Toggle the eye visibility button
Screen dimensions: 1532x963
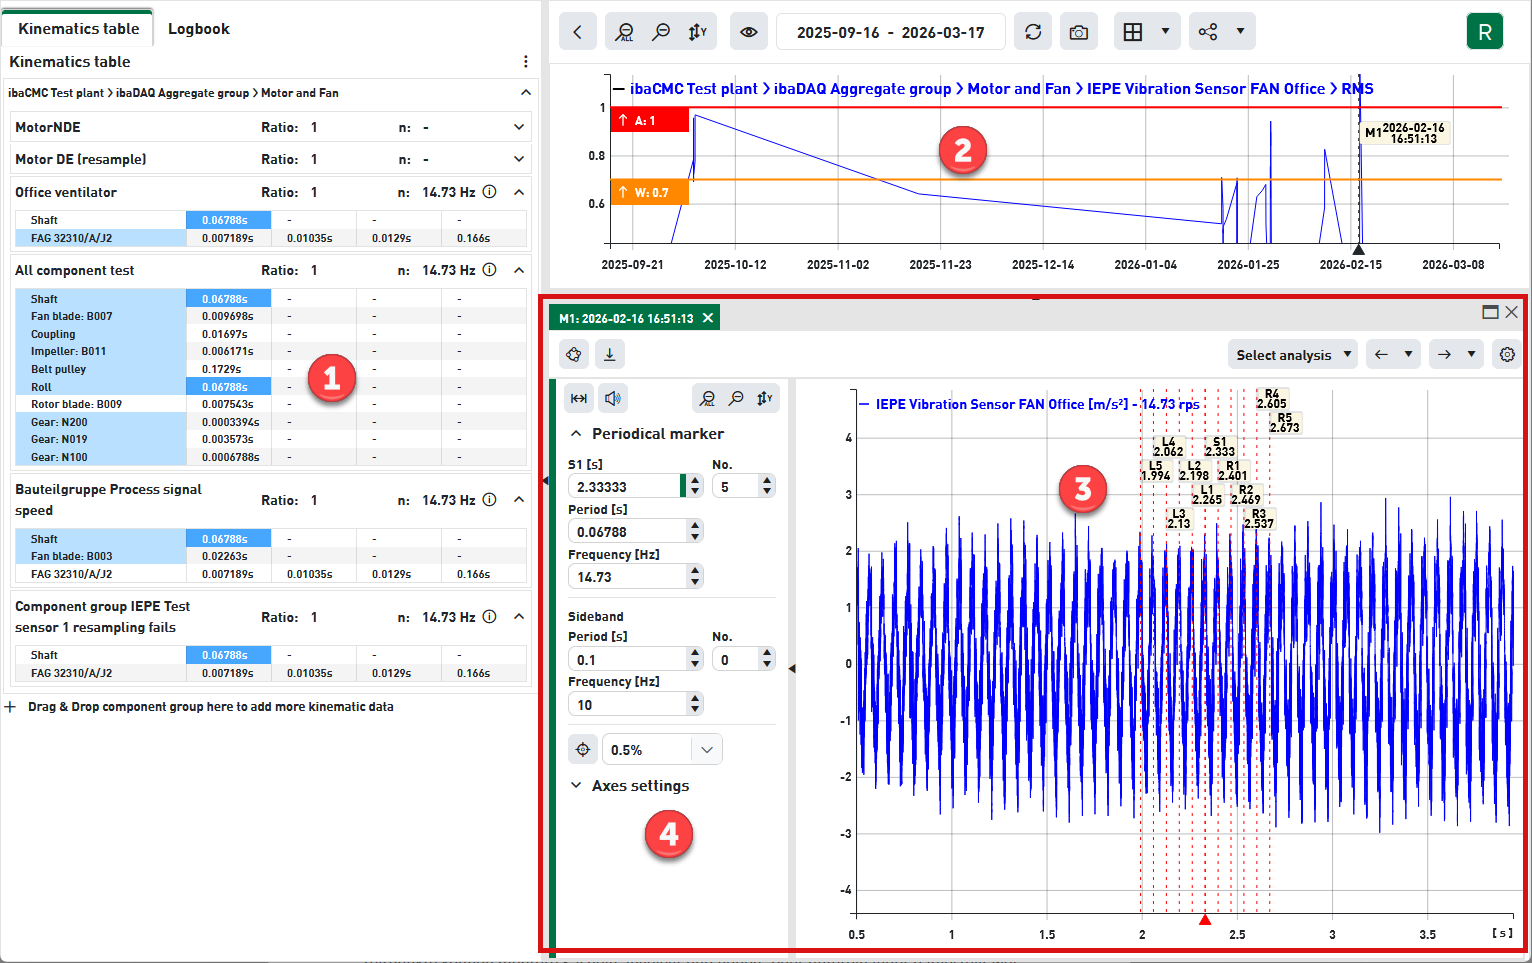pos(749,32)
